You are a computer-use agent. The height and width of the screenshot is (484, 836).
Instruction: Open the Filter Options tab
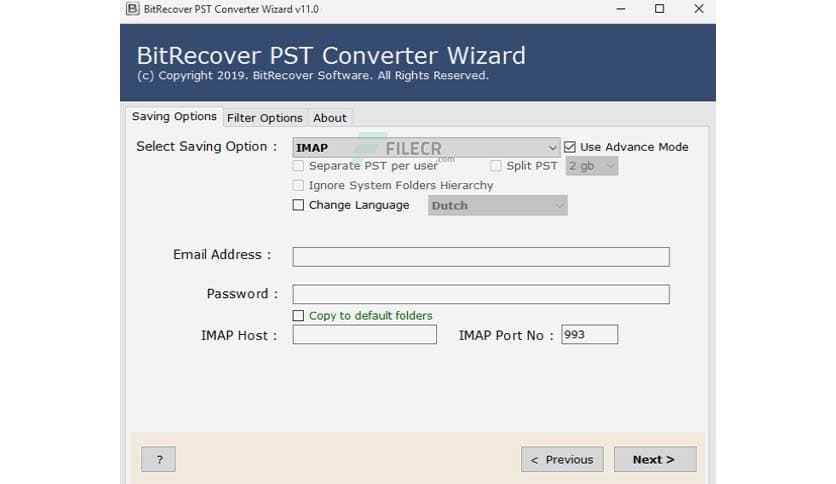264,118
